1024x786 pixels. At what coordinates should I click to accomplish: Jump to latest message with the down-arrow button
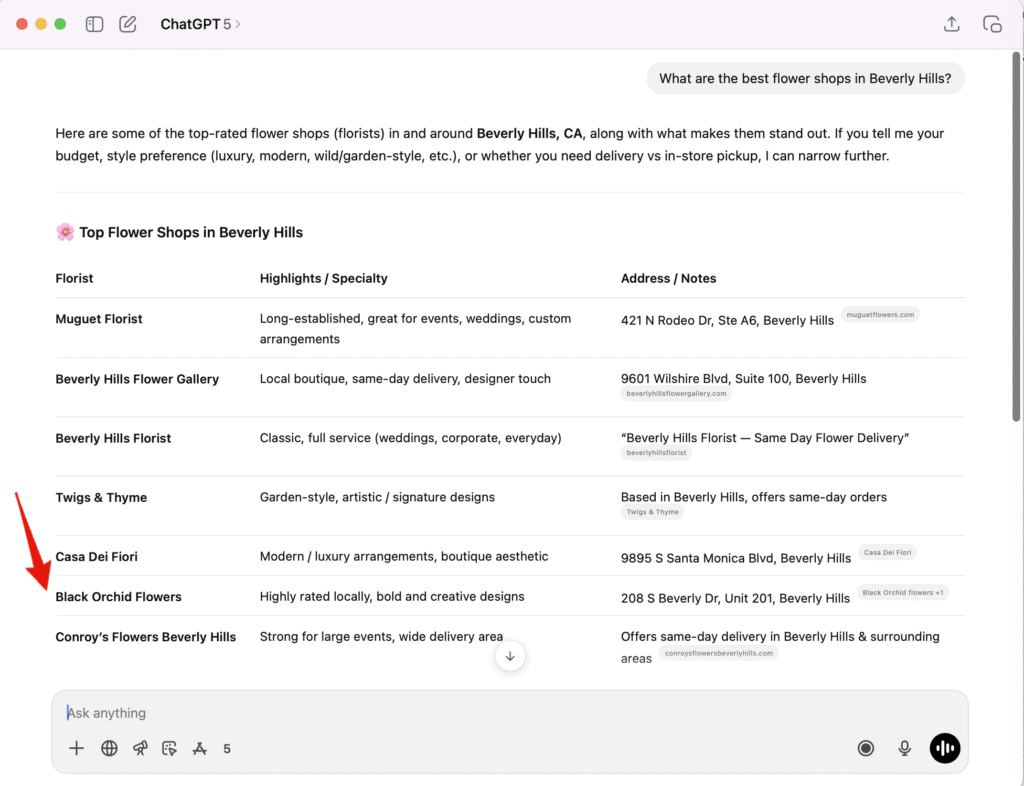(510, 656)
